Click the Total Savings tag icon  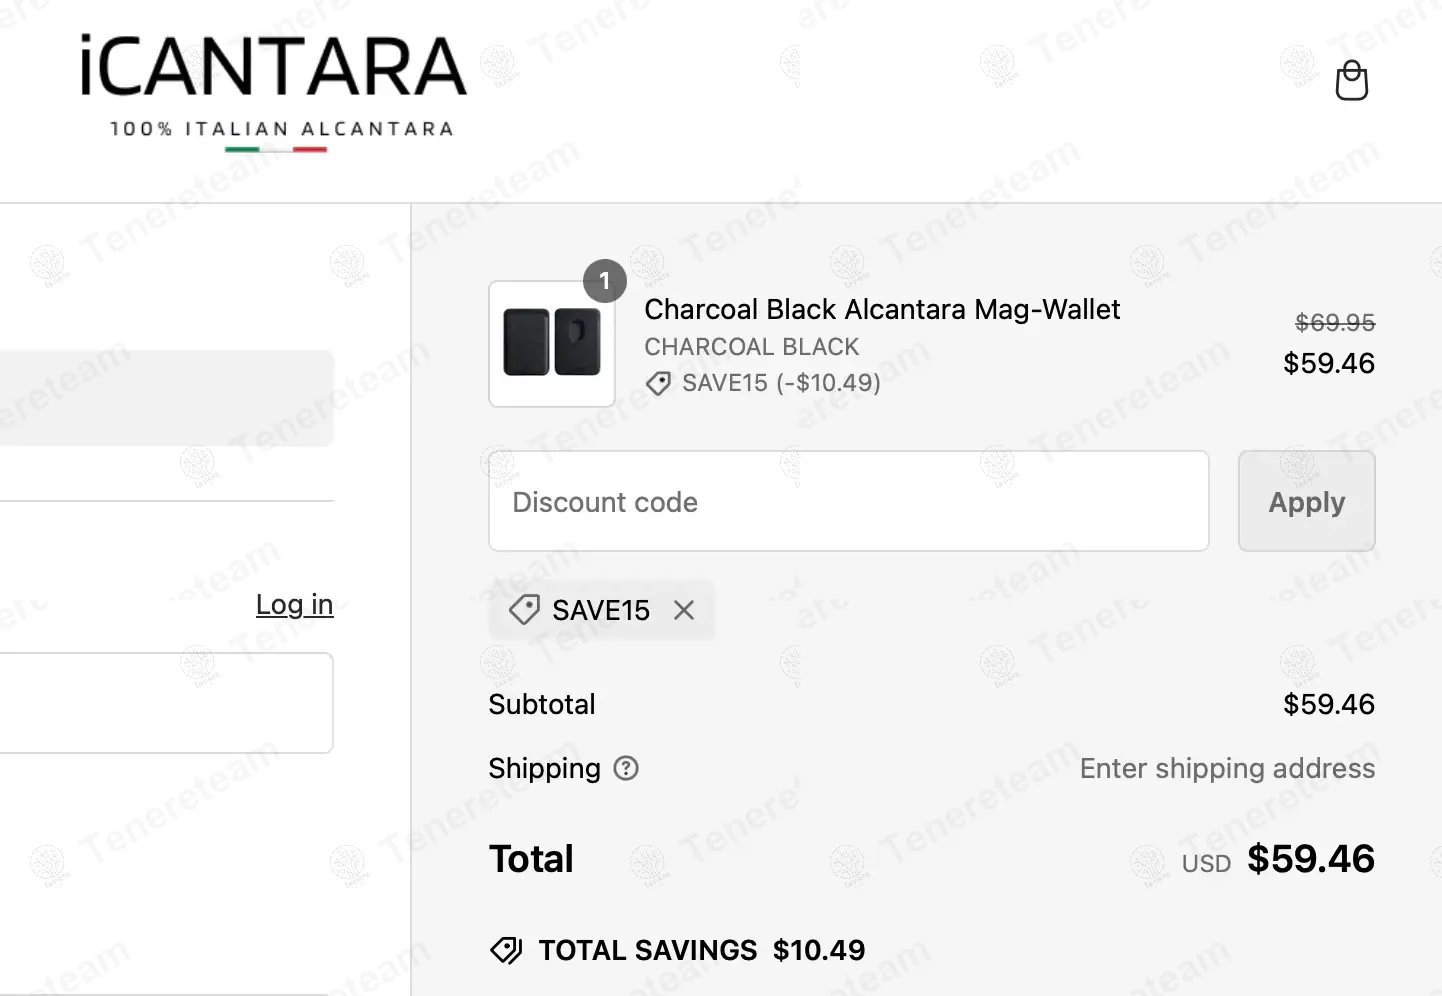pyautogui.click(x=506, y=950)
